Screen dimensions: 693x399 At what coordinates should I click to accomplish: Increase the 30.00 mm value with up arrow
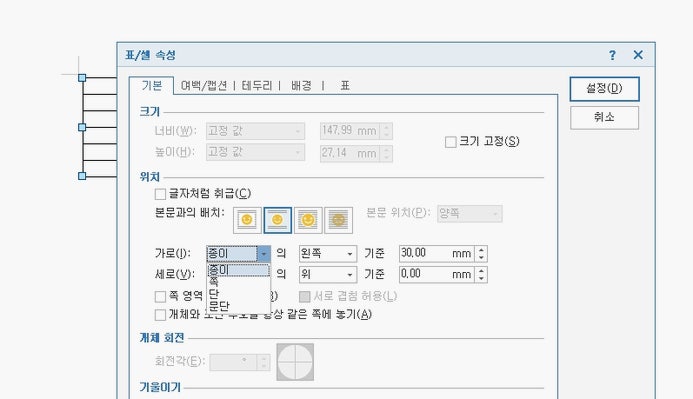[x=481, y=250]
